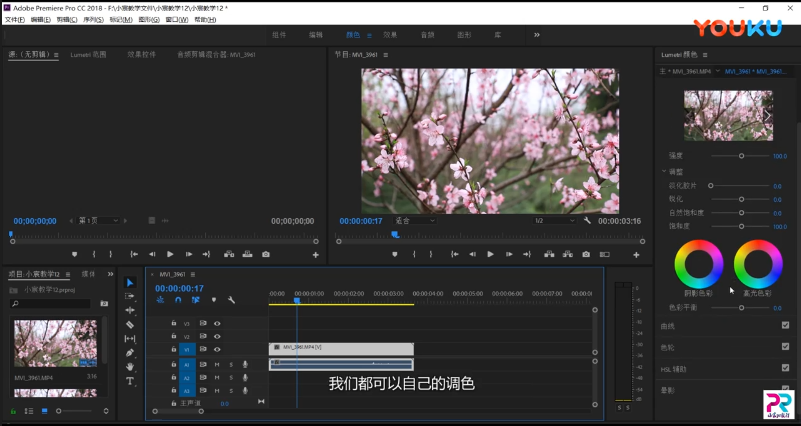Step forward one frame in Program monitor

509,254
